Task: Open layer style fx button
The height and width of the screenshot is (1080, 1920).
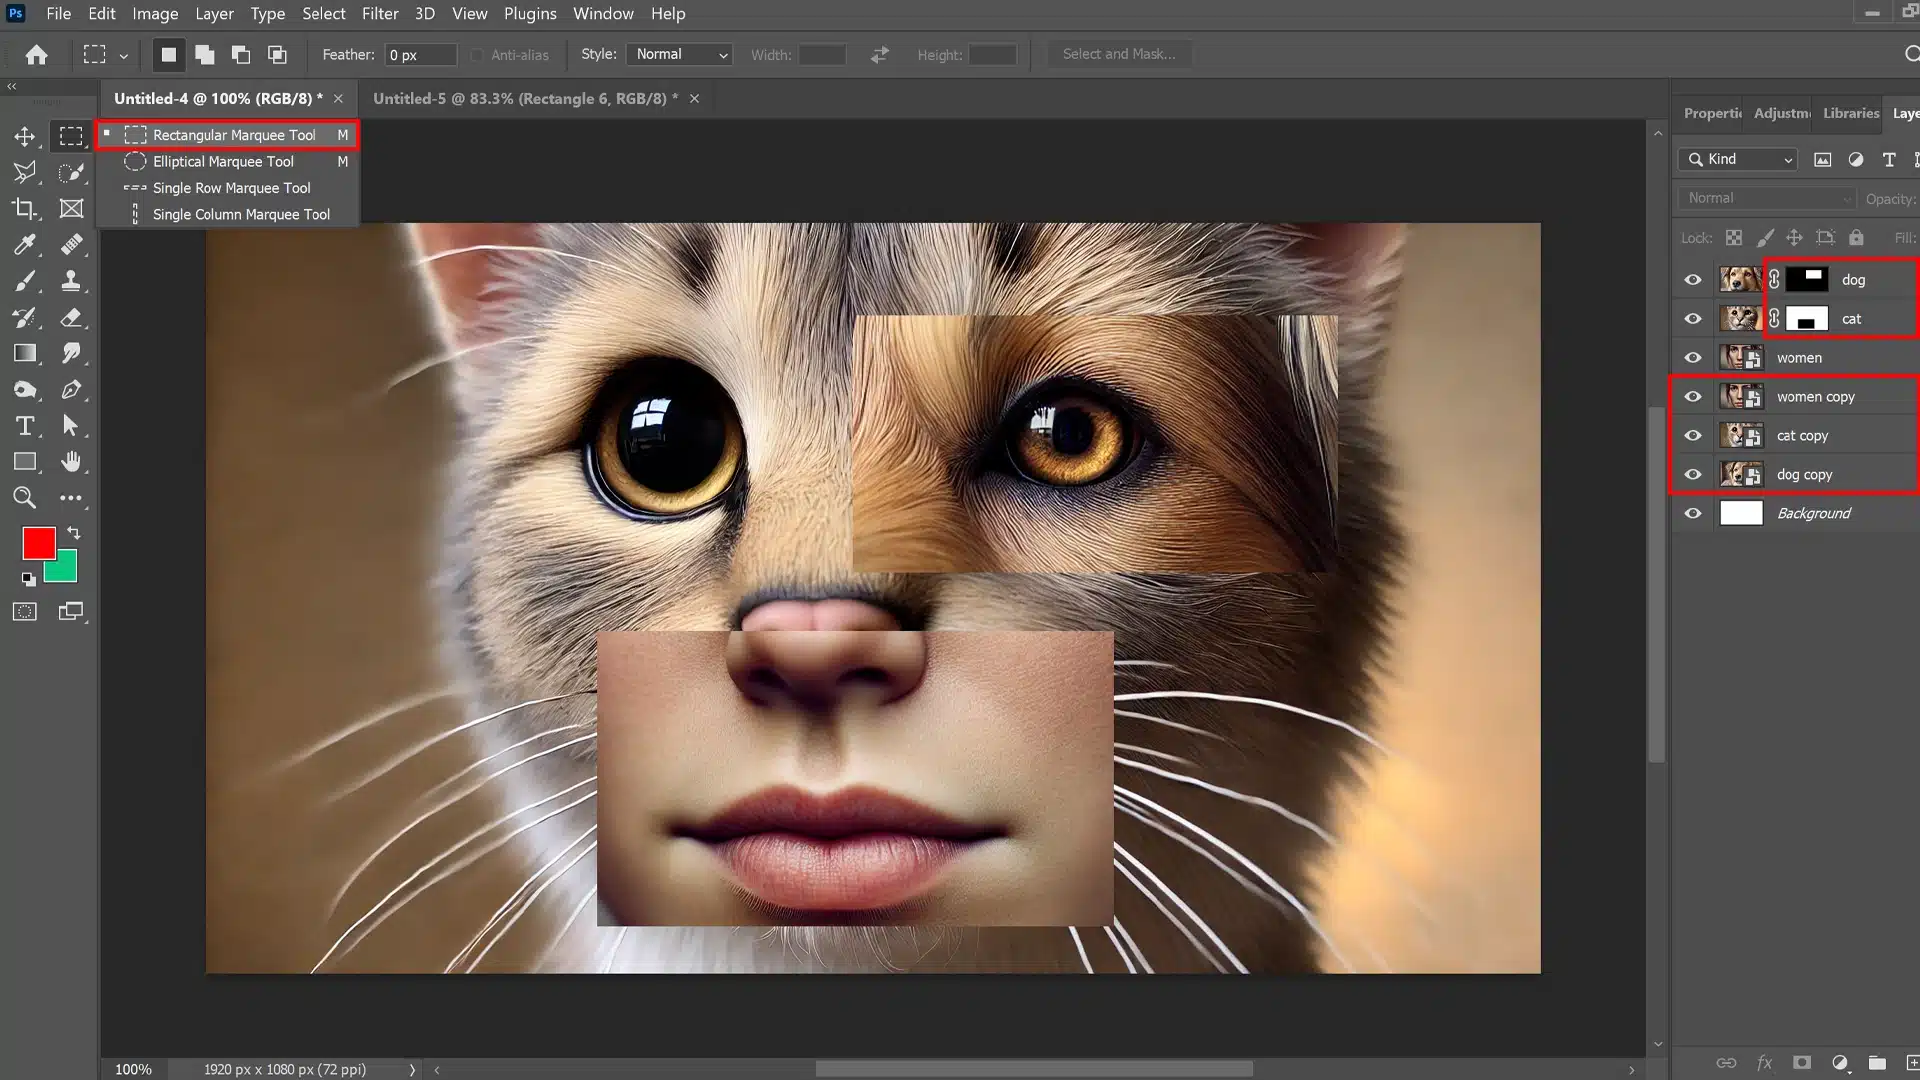Action: click(1765, 1063)
